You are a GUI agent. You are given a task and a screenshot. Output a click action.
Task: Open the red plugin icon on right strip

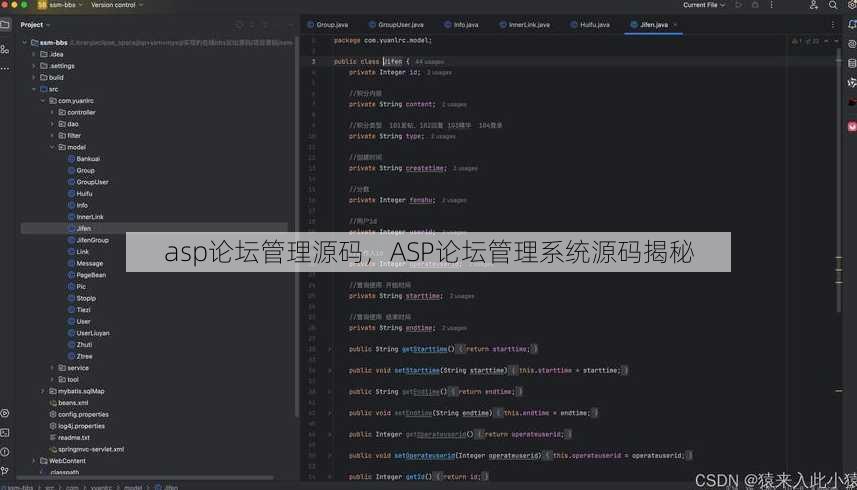pos(852,127)
